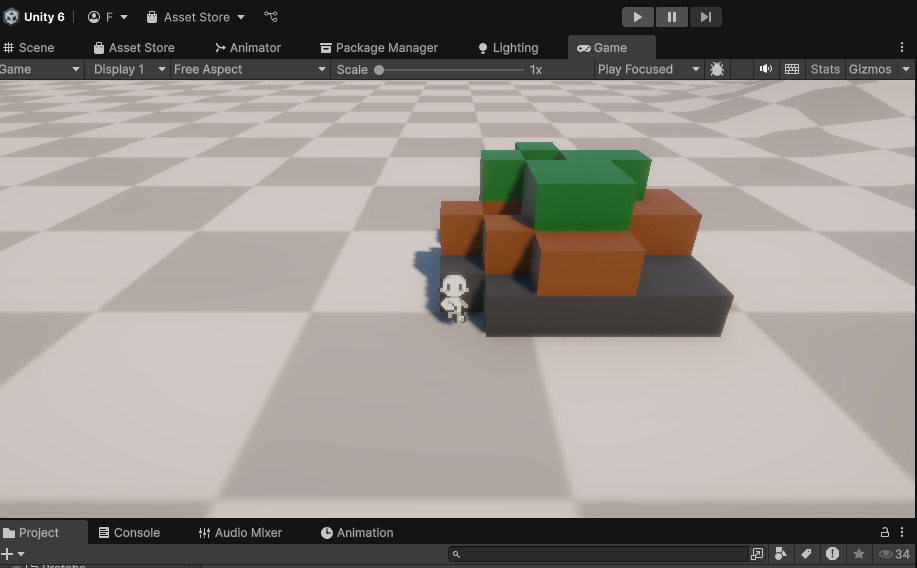Open the Free Aspect ratio dropdown
The width and height of the screenshot is (917, 568).
point(249,69)
